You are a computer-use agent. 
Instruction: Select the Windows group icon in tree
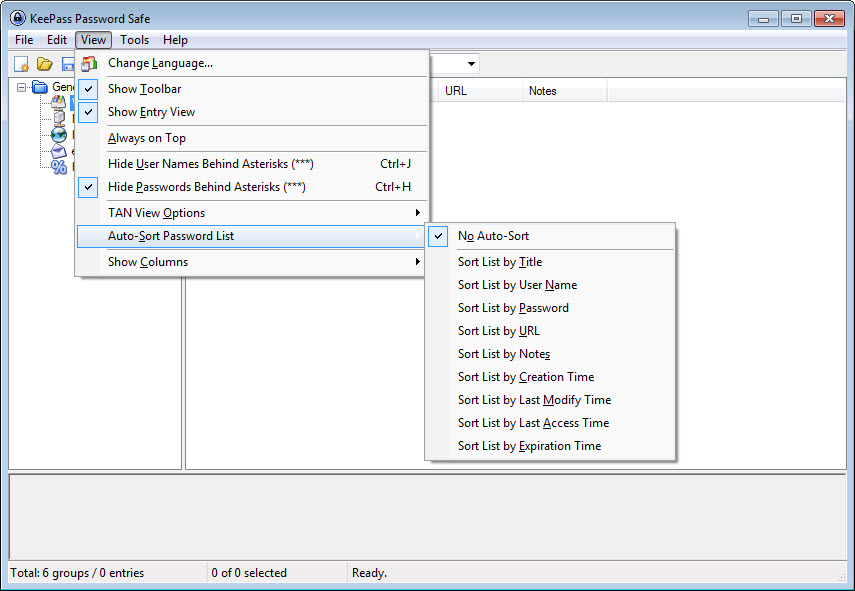pos(58,102)
